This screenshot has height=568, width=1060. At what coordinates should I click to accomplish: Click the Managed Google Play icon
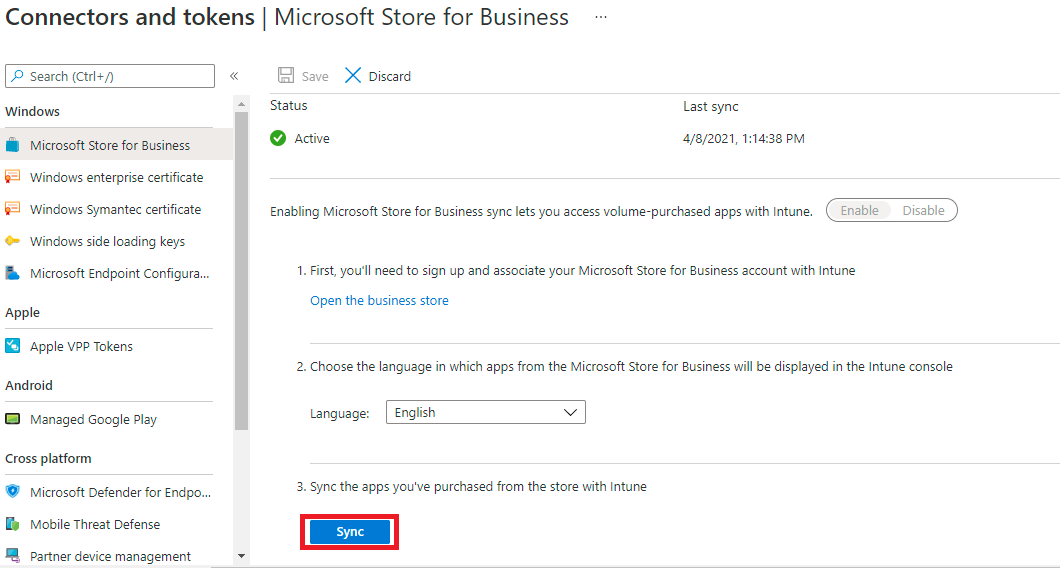coord(12,419)
